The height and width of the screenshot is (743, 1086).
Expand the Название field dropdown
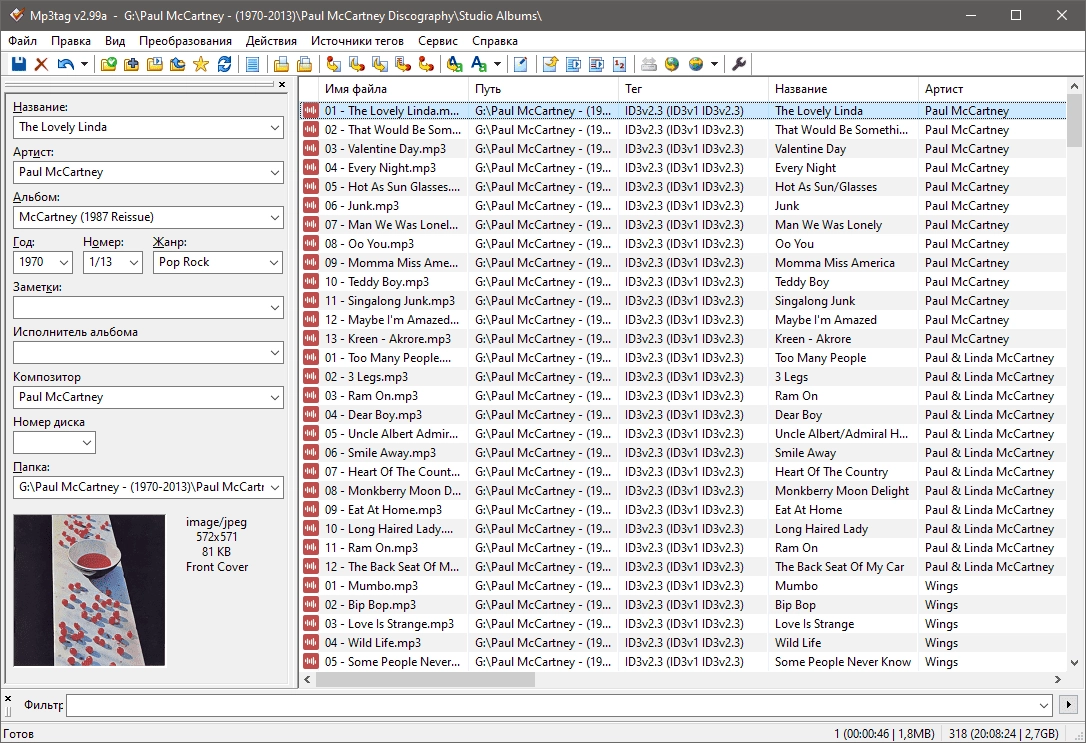(274, 127)
